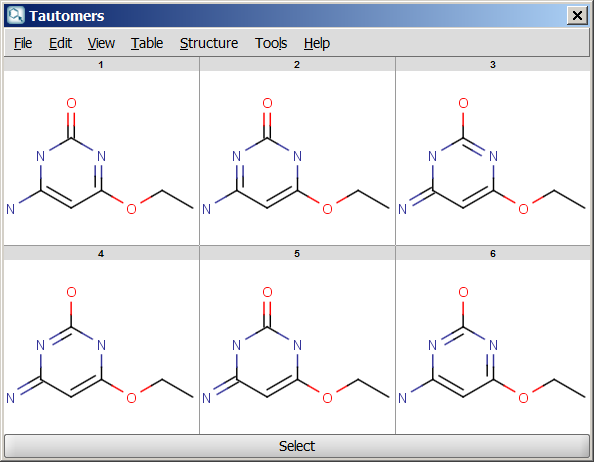The height and width of the screenshot is (462, 594).
Task: Click column header labeled 3
Action: coord(493,65)
